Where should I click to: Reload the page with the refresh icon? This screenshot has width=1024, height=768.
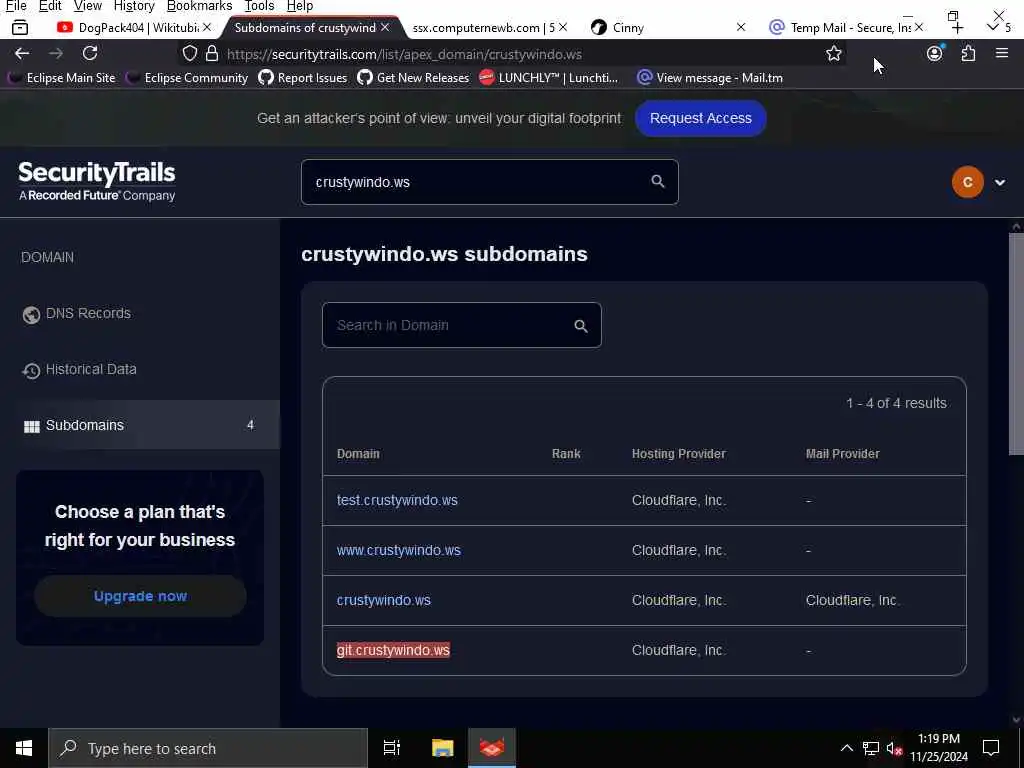point(90,54)
